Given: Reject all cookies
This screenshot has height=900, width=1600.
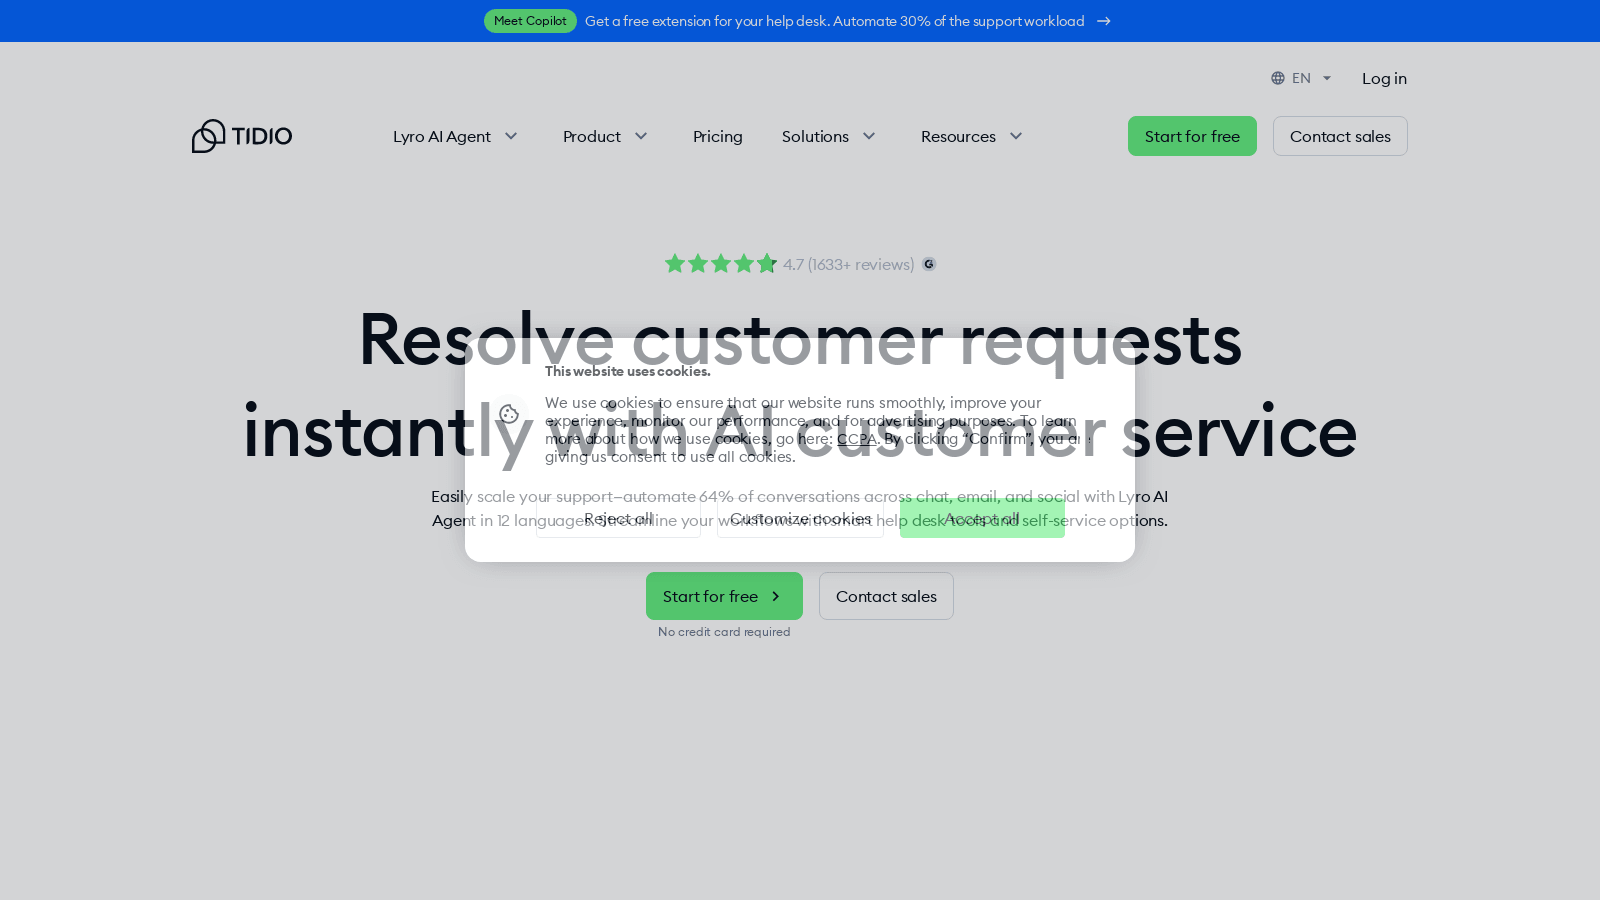Looking at the screenshot, I should pyautogui.click(x=618, y=518).
